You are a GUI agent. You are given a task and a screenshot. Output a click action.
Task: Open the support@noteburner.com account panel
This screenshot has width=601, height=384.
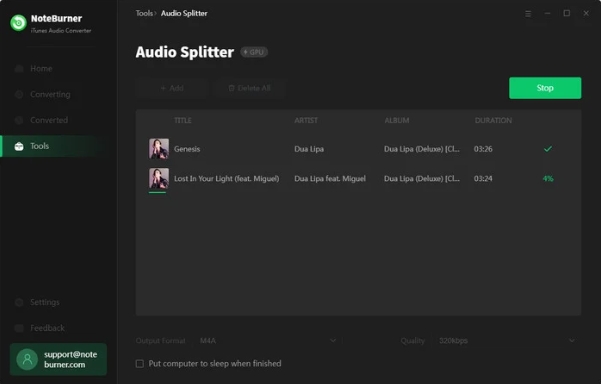58,359
